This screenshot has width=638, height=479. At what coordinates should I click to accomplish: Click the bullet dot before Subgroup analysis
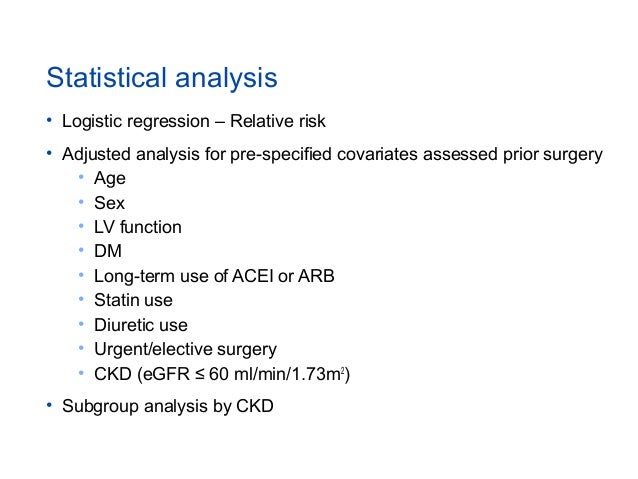tap(49, 405)
